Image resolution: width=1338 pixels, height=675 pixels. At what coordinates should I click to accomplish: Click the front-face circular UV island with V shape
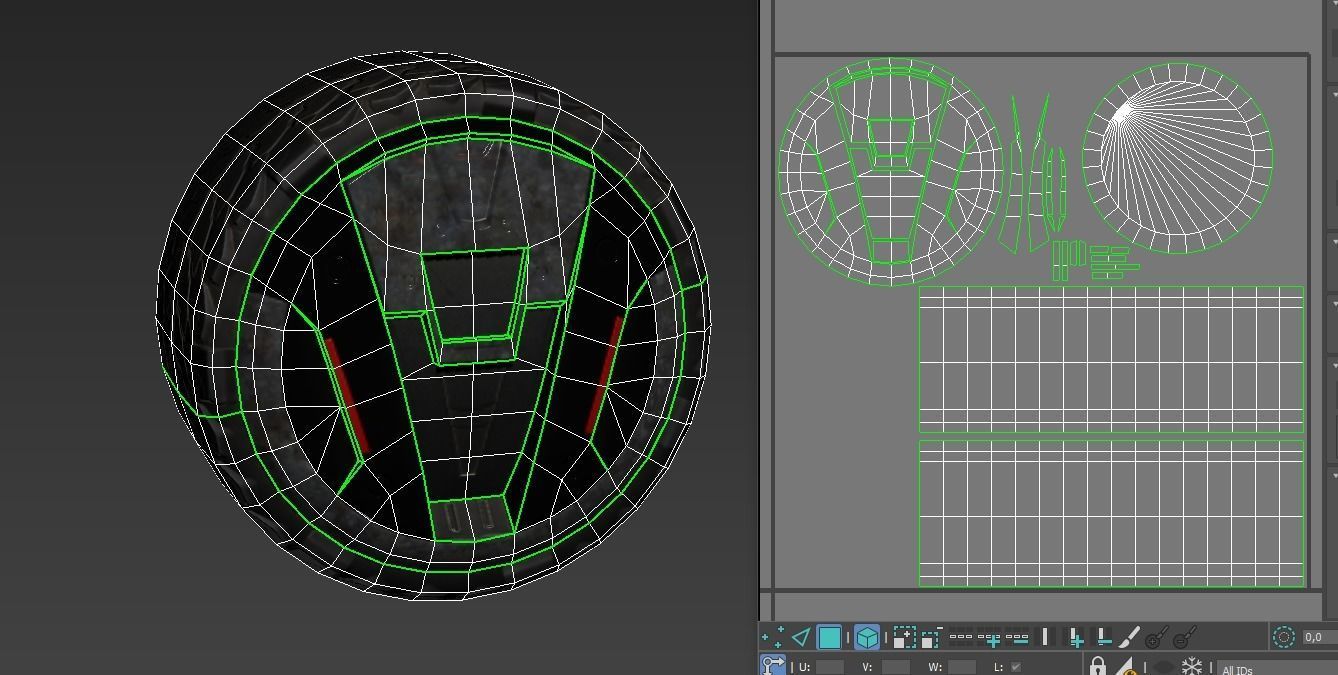click(x=890, y=171)
